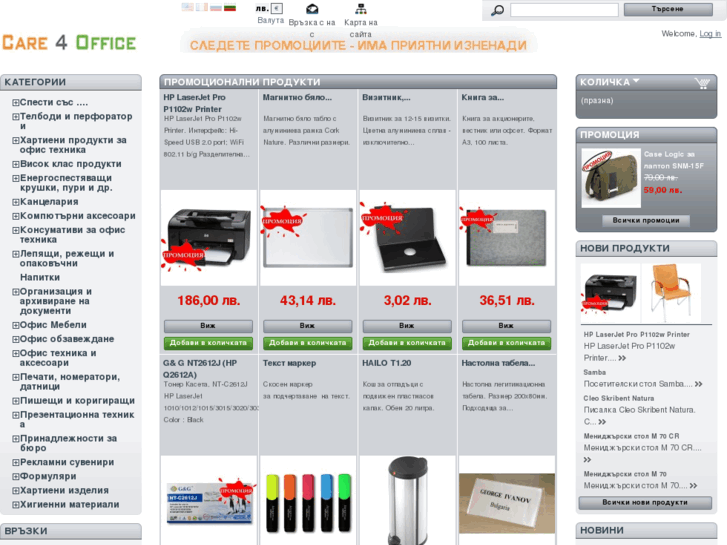Switch site language with the Russian flag
This screenshot has height=545, width=727.
216,7
